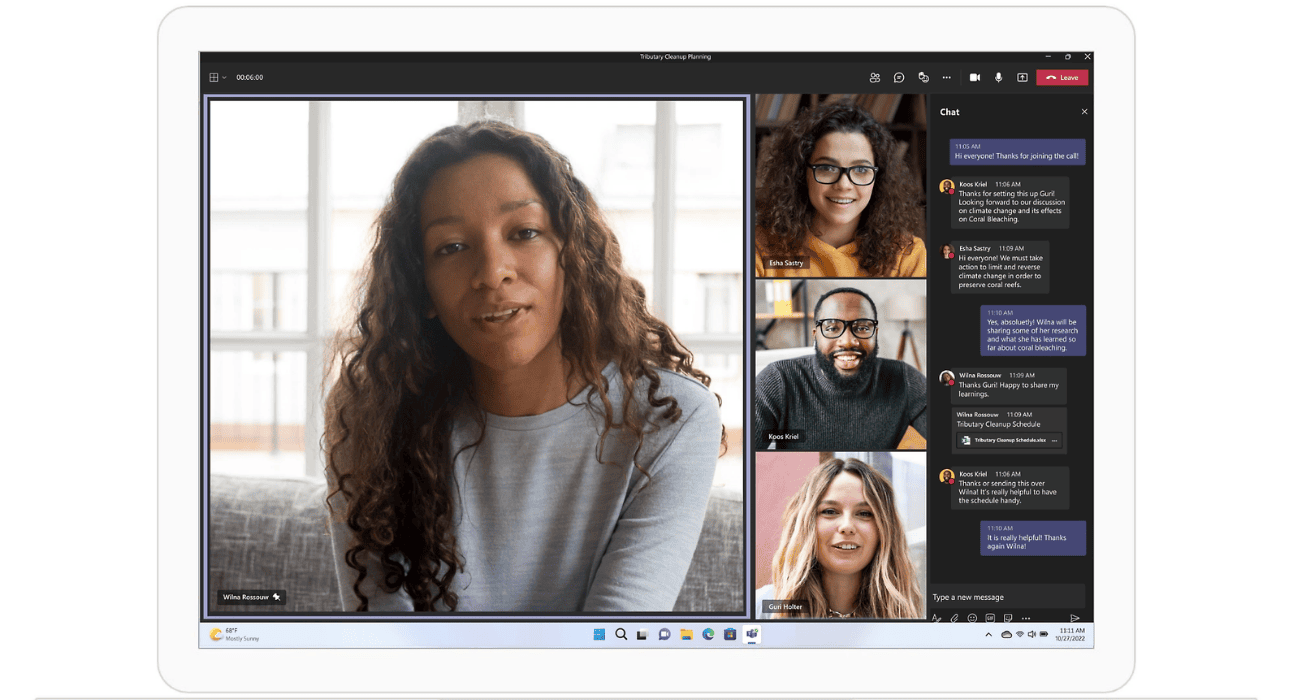Click the Guri Holter name label
This screenshot has height=700, width=1300.
tap(785, 607)
